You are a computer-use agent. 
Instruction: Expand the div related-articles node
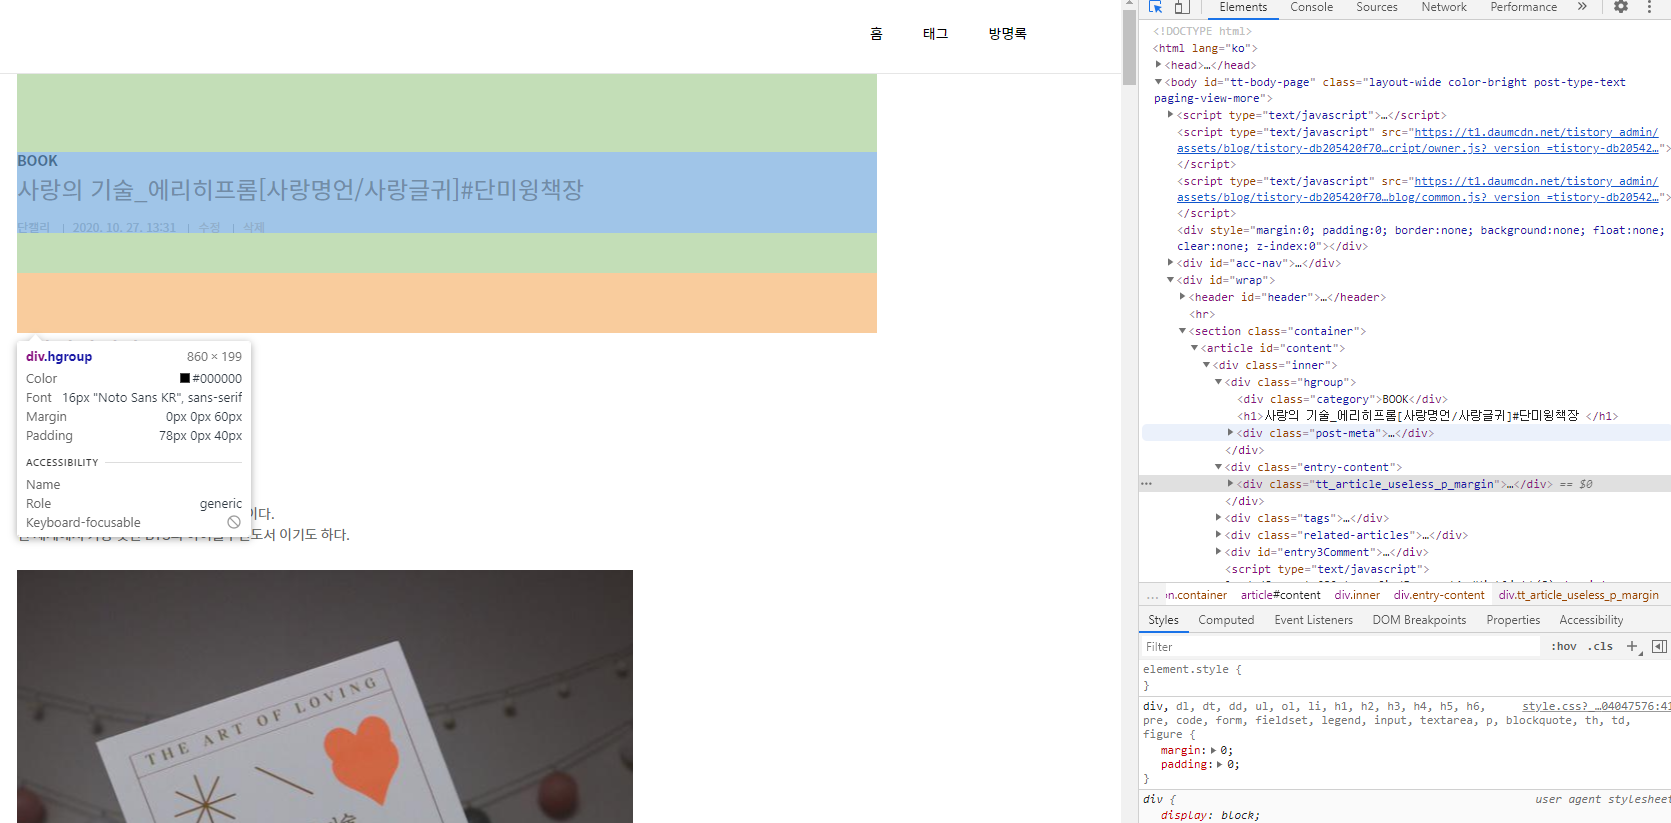[x=1219, y=535]
